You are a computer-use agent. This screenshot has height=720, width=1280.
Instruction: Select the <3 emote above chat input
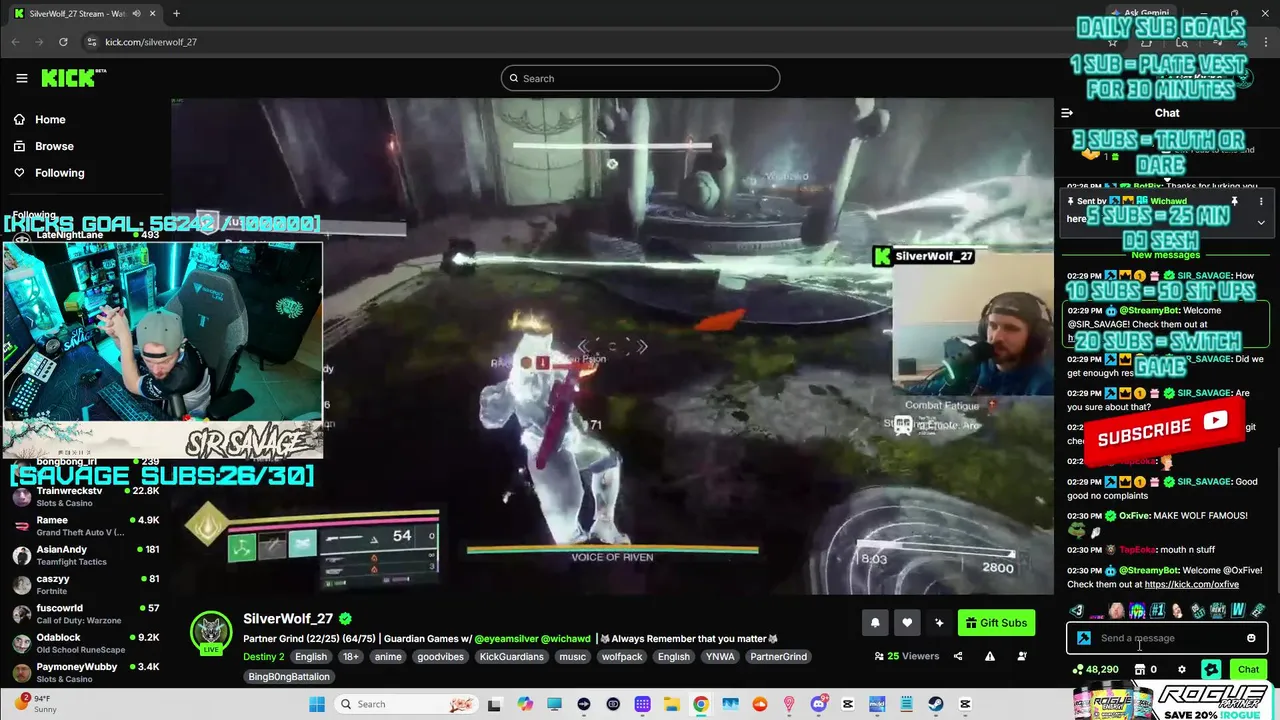(x=1077, y=610)
